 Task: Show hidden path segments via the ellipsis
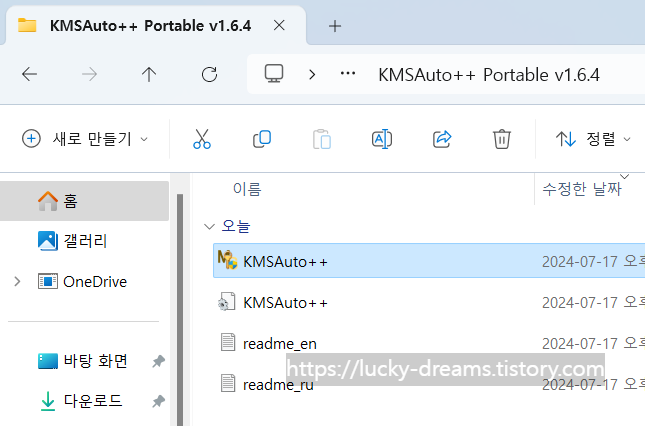pos(348,74)
